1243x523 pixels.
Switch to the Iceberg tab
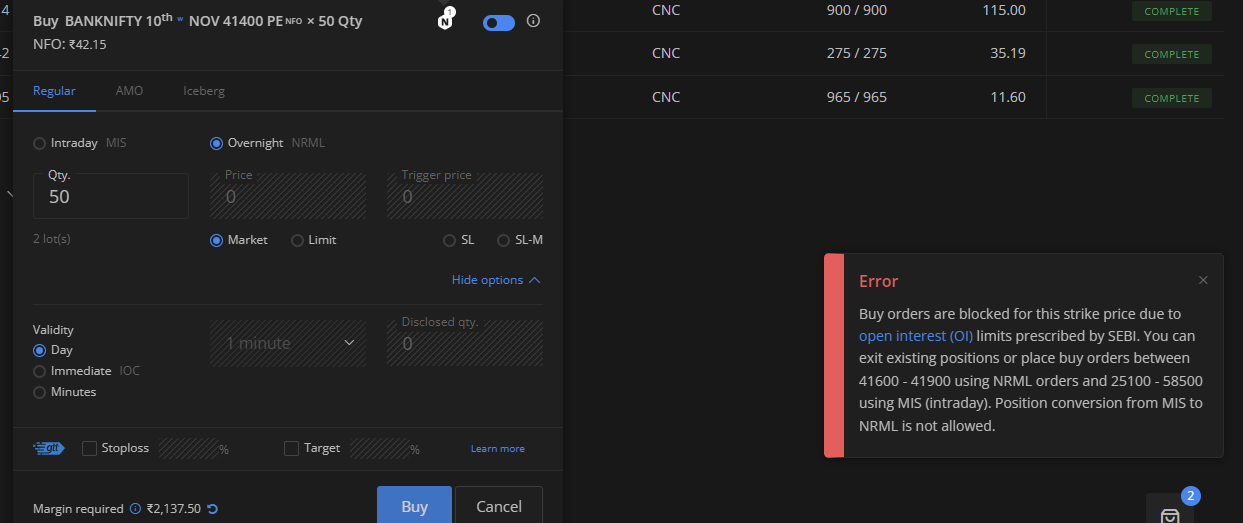pyautogui.click(x=204, y=91)
